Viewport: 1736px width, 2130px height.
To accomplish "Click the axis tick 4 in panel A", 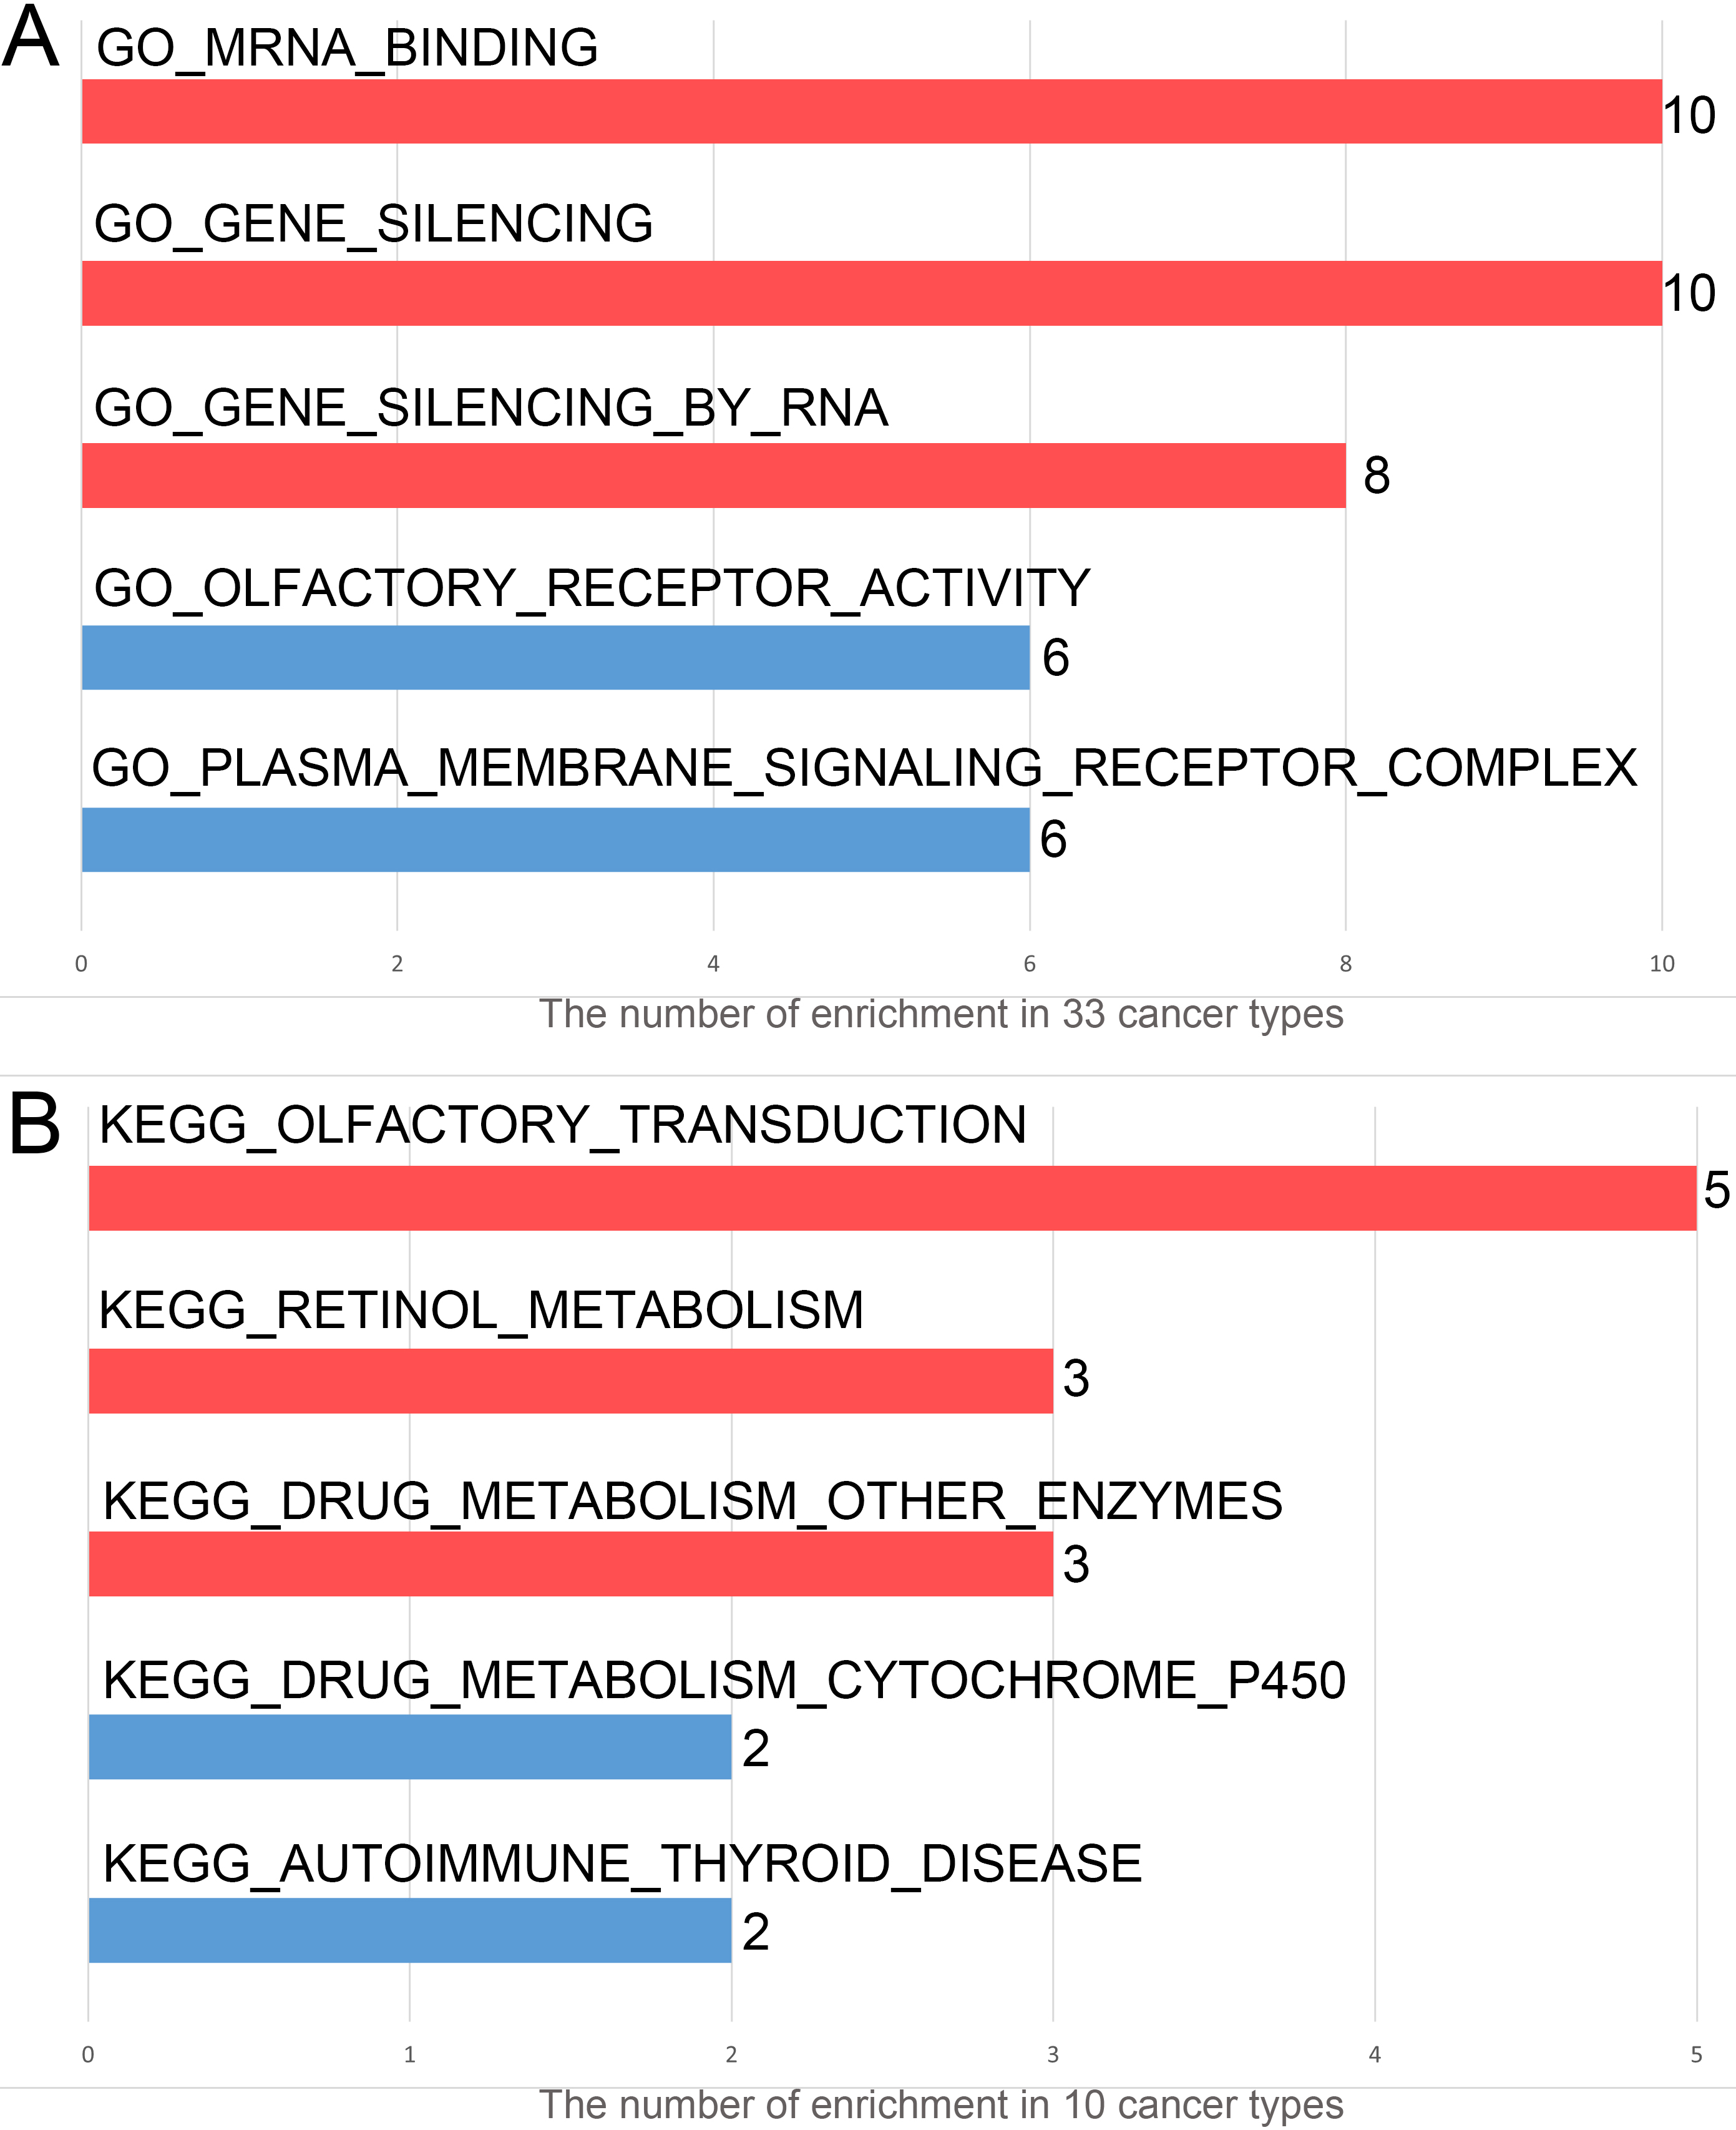I will [x=713, y=963].
